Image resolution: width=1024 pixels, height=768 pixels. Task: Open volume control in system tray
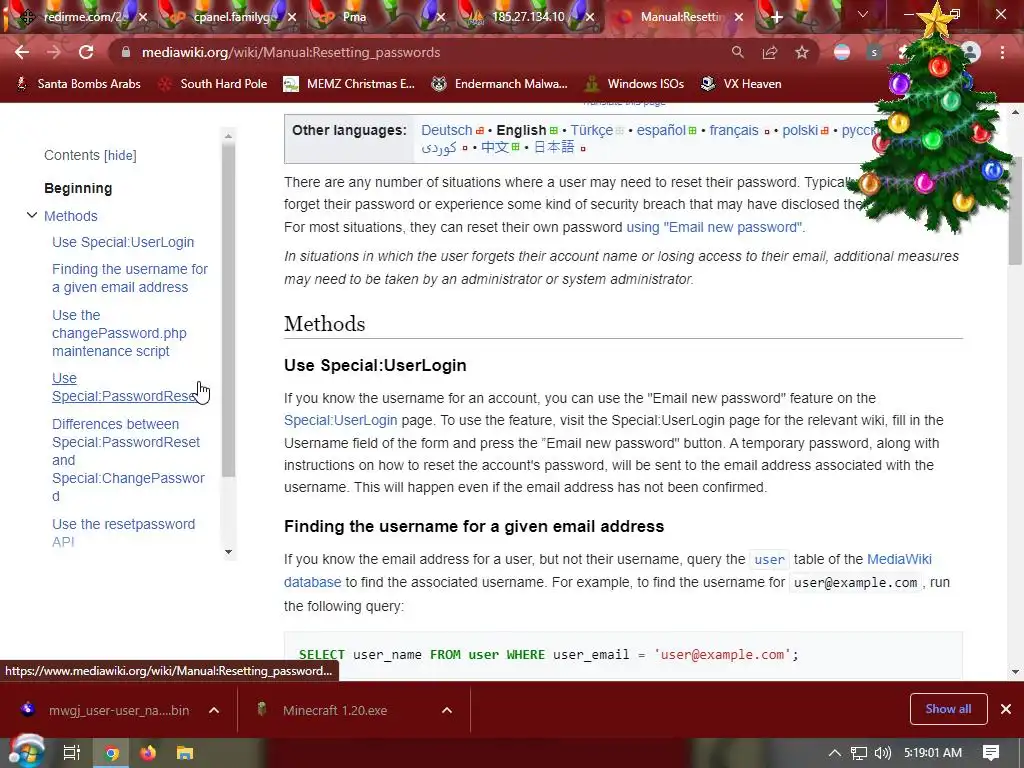tap(882, 753)
